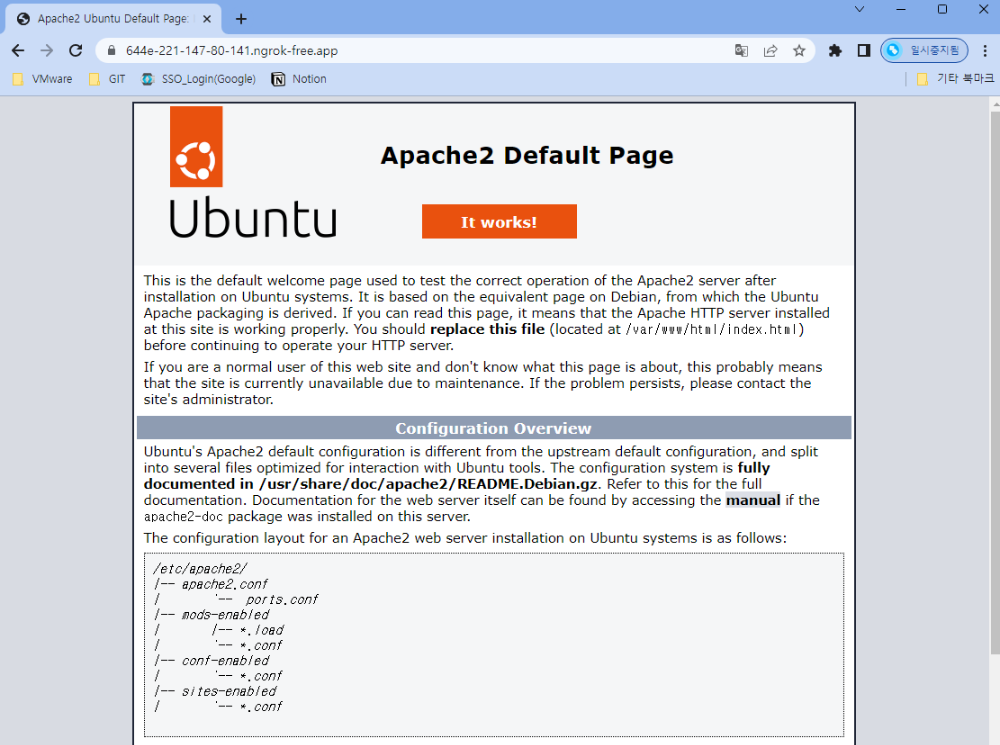Image resolution: width=1000 pixels, height=745 pixels.
Task: Open a new tab with plus button
Action: (241, 18)
